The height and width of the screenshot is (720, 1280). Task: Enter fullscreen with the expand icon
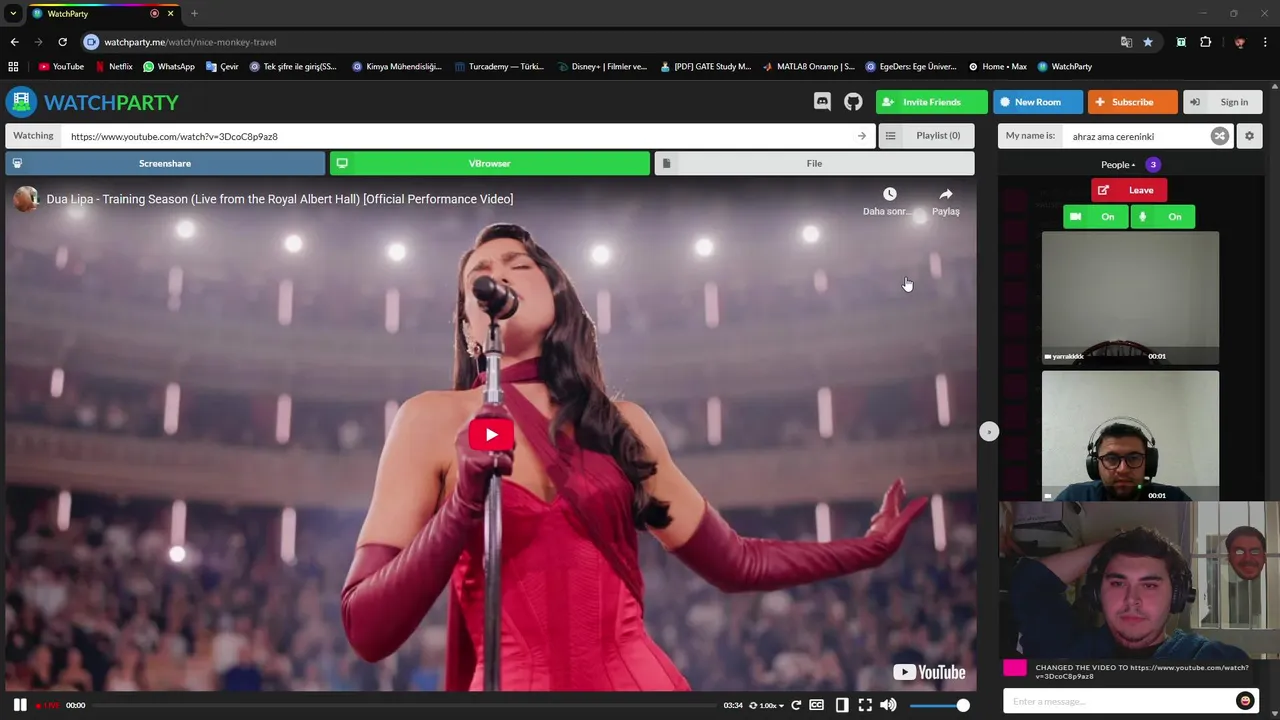[865, 705]
